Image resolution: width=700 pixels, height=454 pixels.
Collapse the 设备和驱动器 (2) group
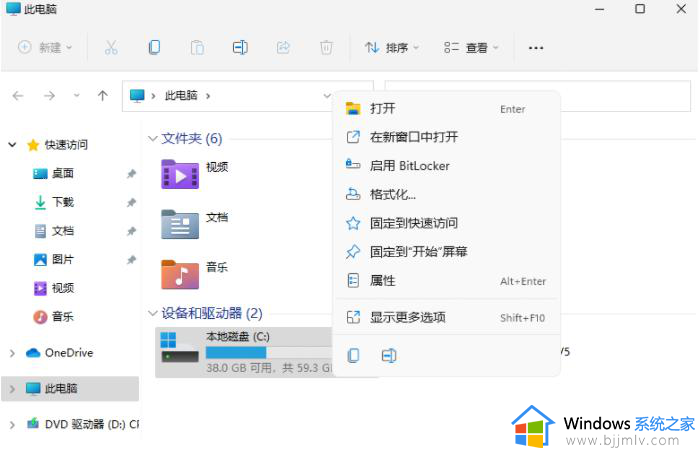153,313
